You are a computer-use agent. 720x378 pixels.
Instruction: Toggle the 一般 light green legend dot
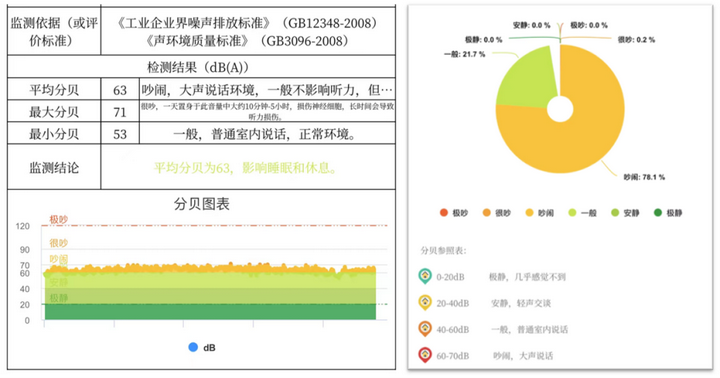[x=572, y=213]
